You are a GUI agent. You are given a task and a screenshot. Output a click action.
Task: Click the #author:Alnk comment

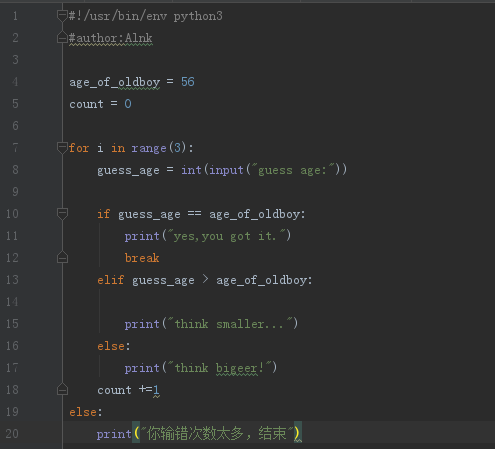[x=111, y=38]
